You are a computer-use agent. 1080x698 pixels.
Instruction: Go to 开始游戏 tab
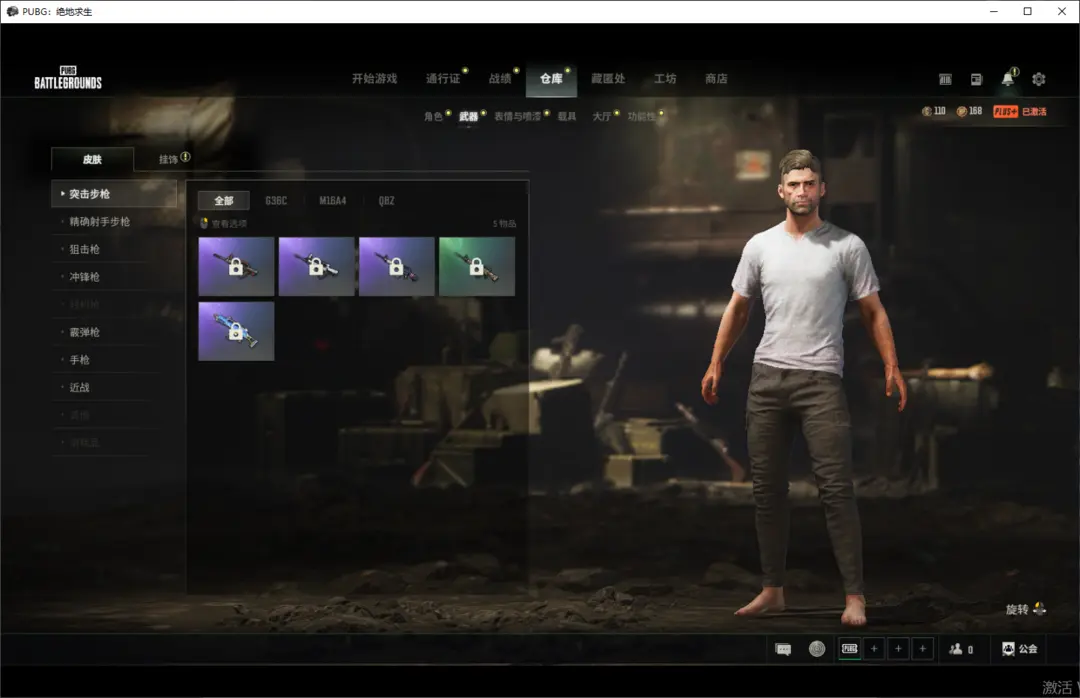375,79
